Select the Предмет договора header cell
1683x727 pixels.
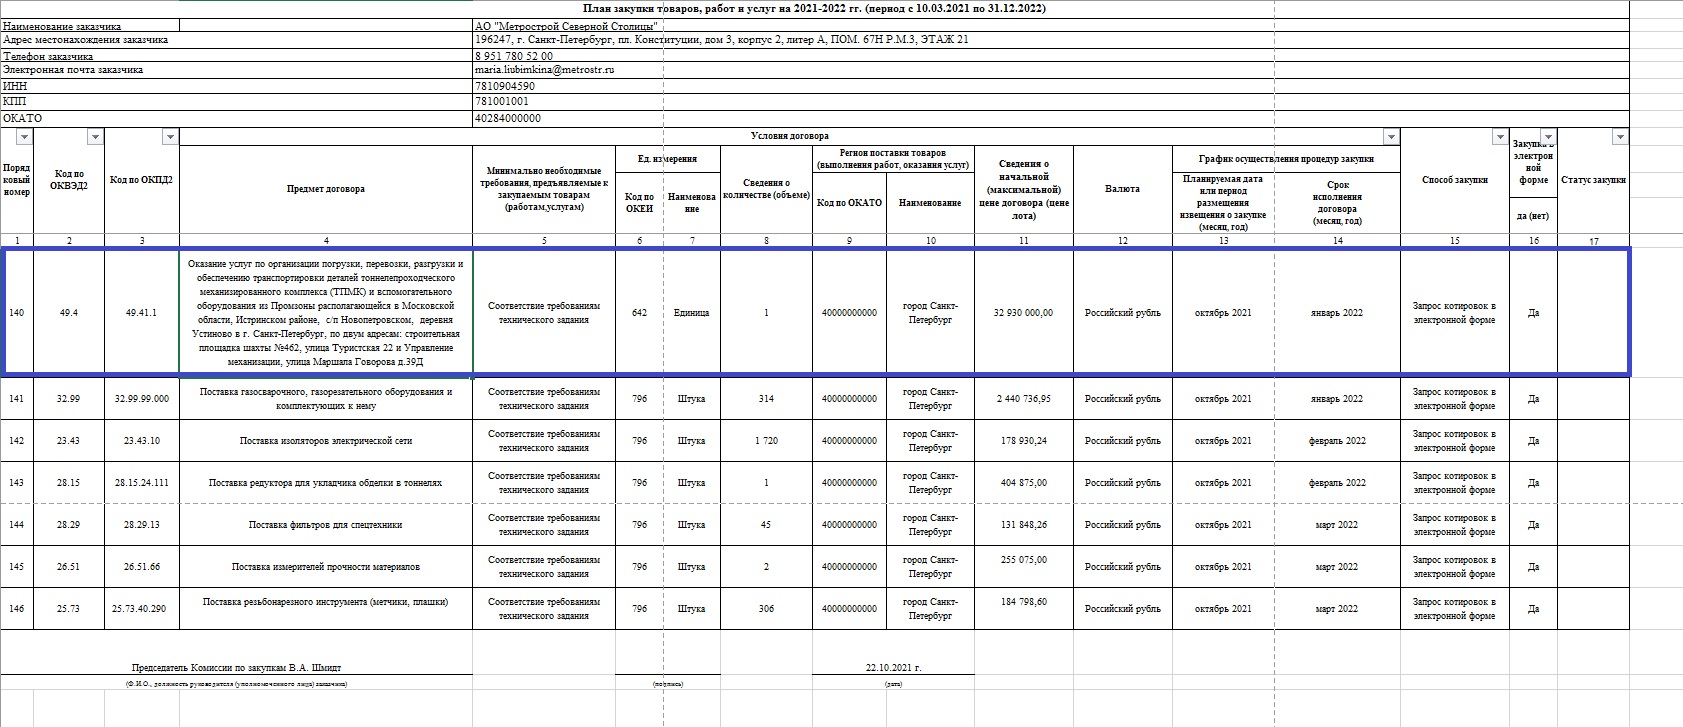325,189
